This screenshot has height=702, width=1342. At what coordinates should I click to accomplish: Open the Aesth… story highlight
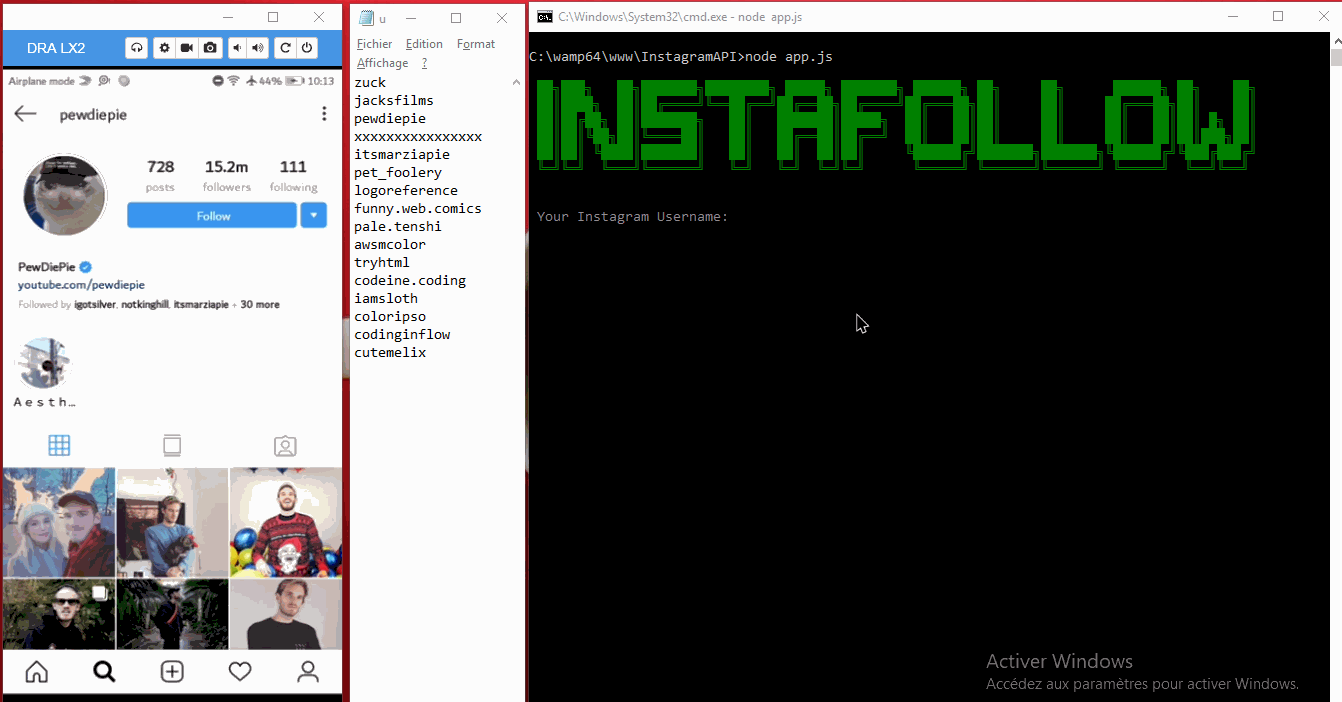(44, 372)
